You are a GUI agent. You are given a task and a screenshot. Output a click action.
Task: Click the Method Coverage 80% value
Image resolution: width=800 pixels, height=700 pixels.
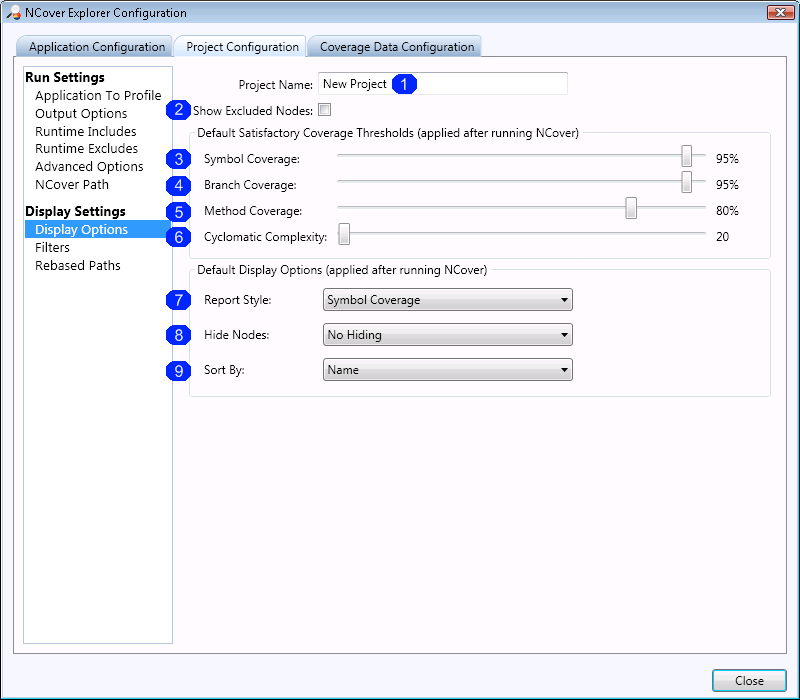727,211
